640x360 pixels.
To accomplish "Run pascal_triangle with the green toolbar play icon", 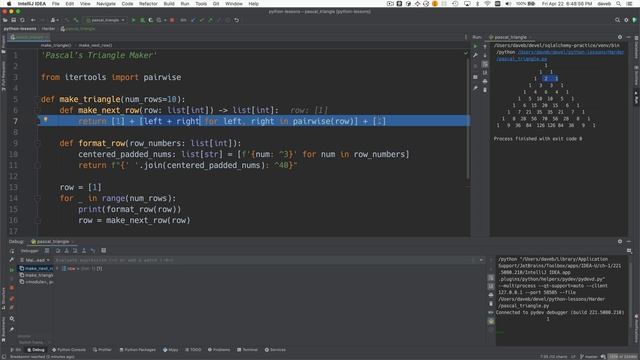I will [x=133, y=20].
